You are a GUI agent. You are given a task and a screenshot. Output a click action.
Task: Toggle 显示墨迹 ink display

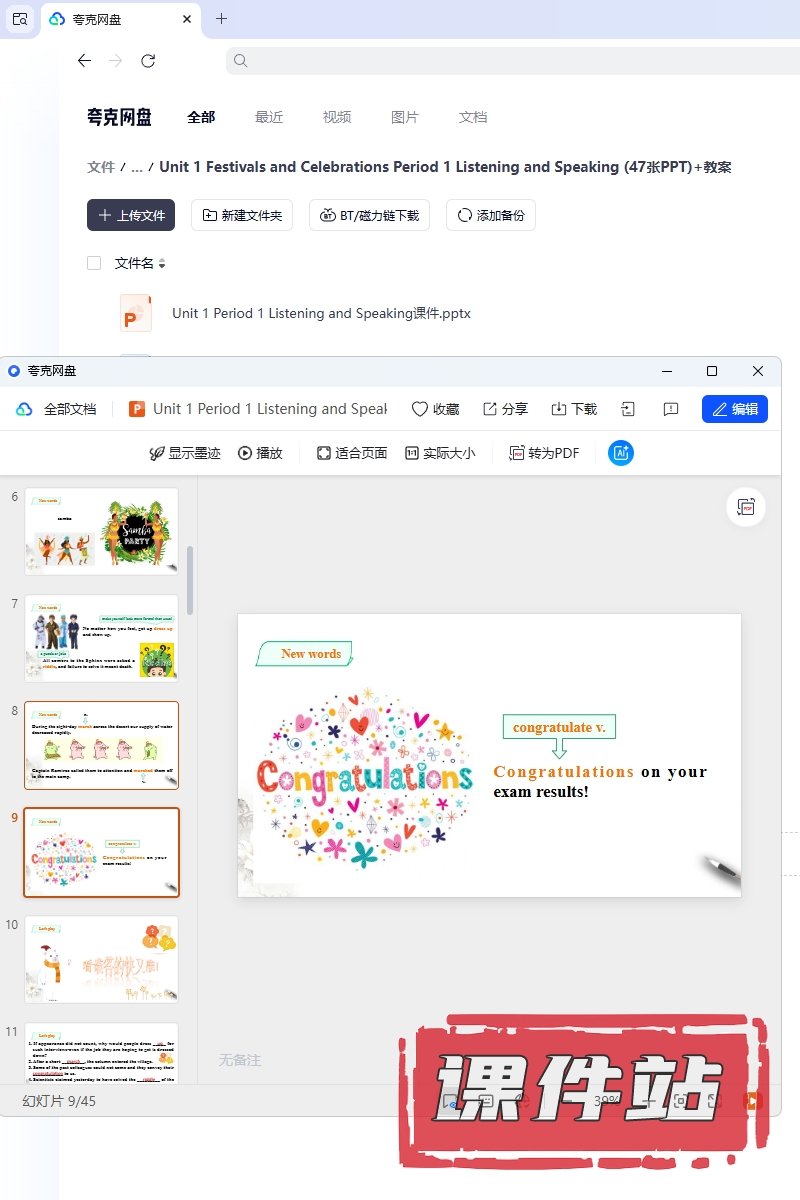click(x=185, y=453)
